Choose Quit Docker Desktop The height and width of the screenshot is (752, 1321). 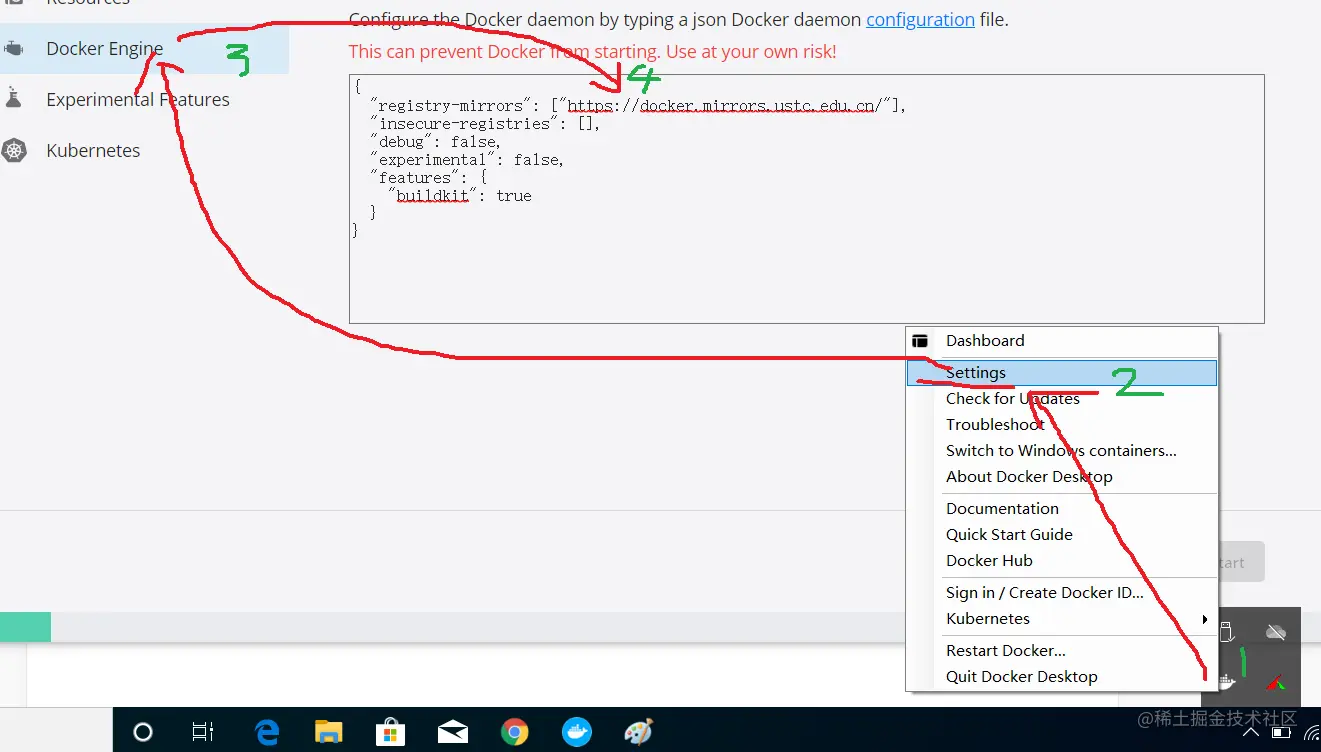[1062, 677]
